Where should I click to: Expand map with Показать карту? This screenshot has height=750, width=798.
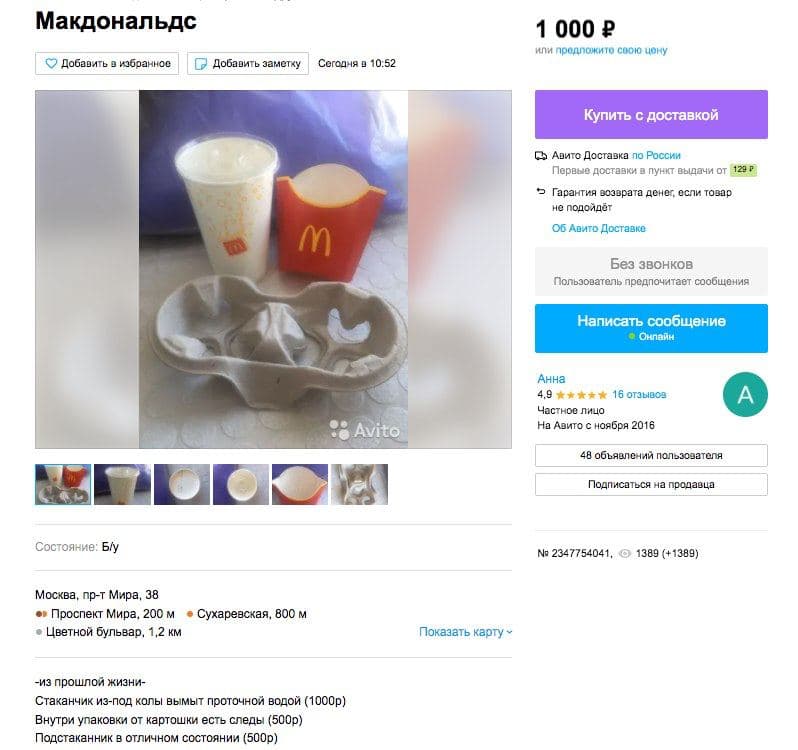465,632
